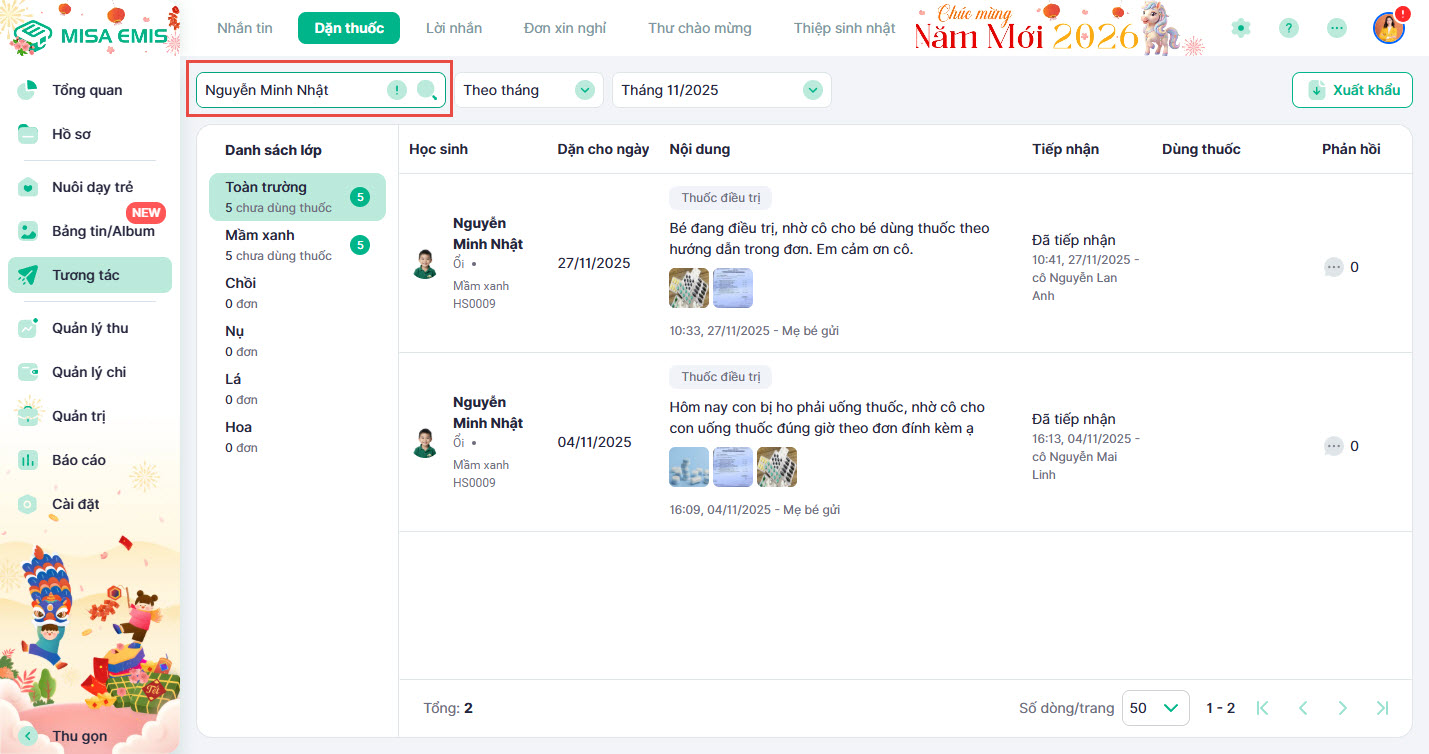Image resolution: width=1429 pixels, height=754 pixels.
Task: Open the flower theme icon in header
Action: [1241, 28]
